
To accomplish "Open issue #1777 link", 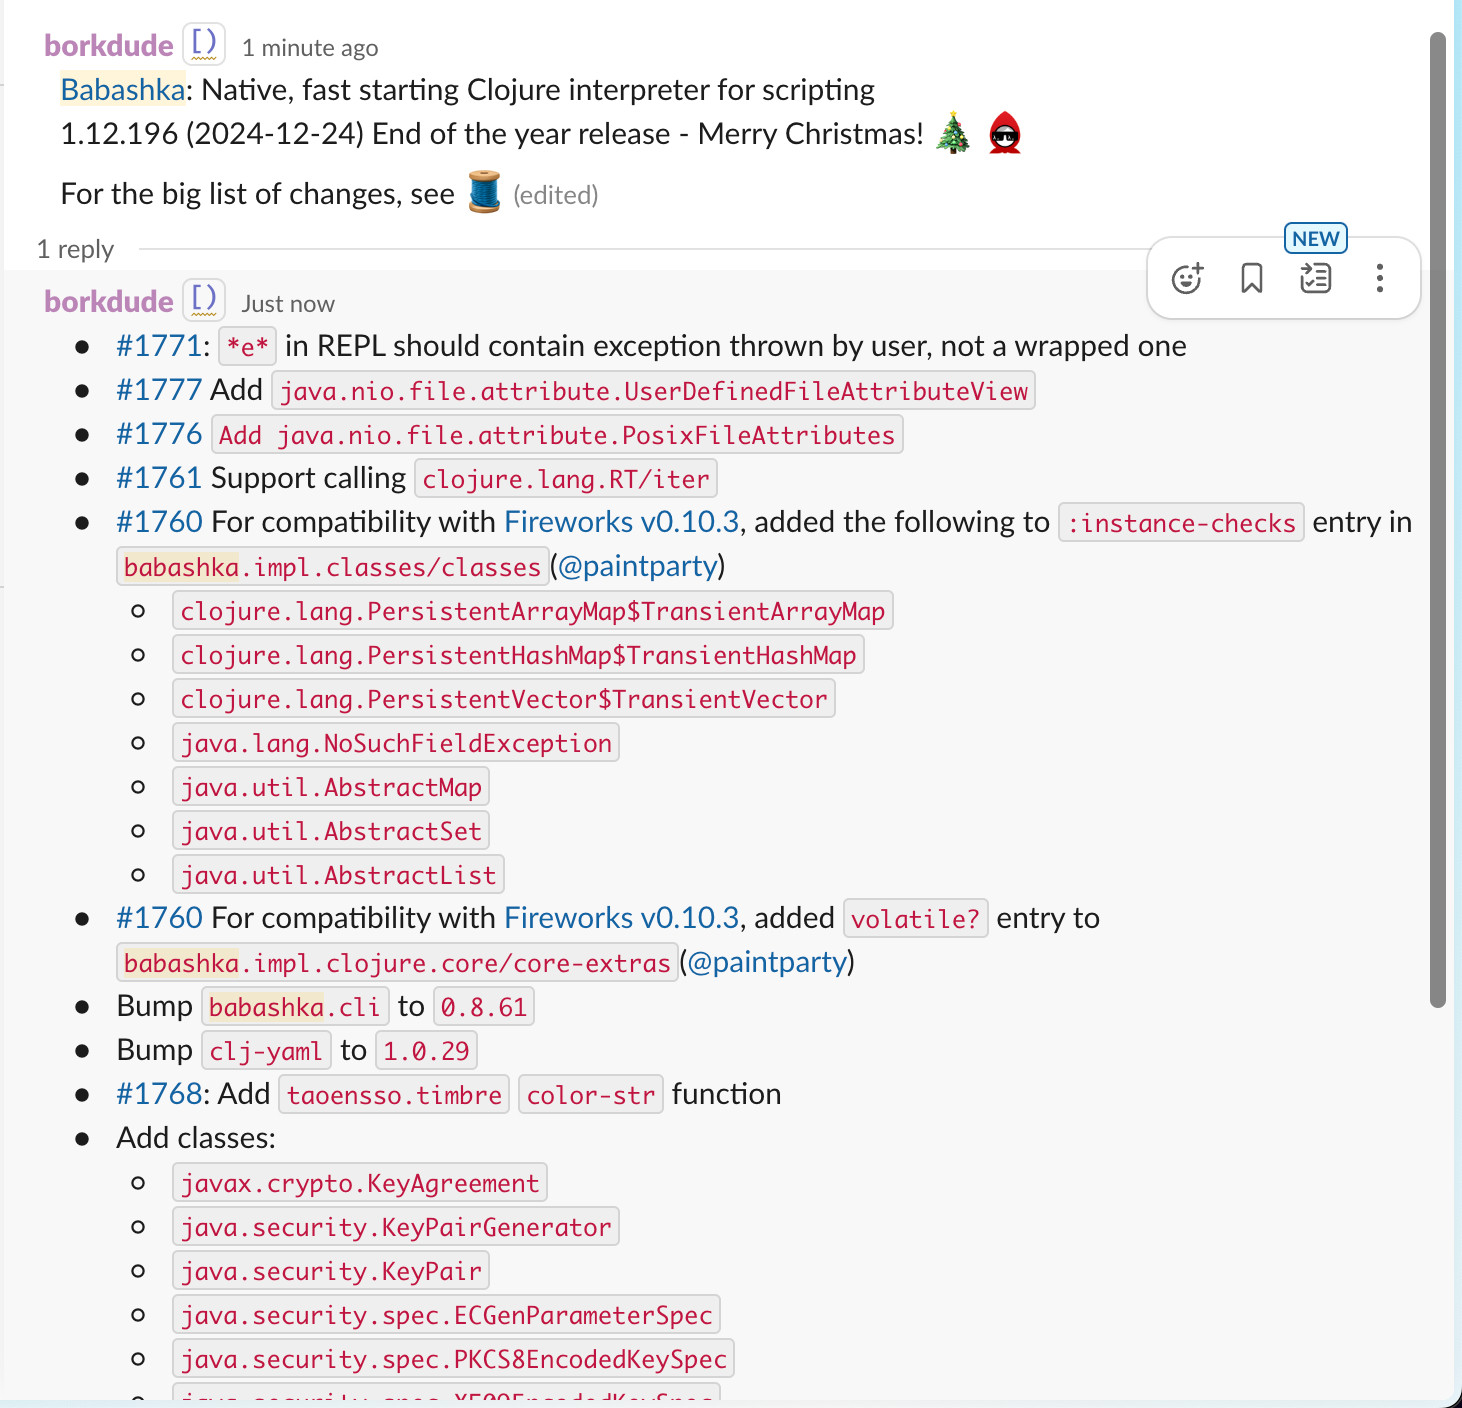I will pyautogui.click(x=159, y=390).
